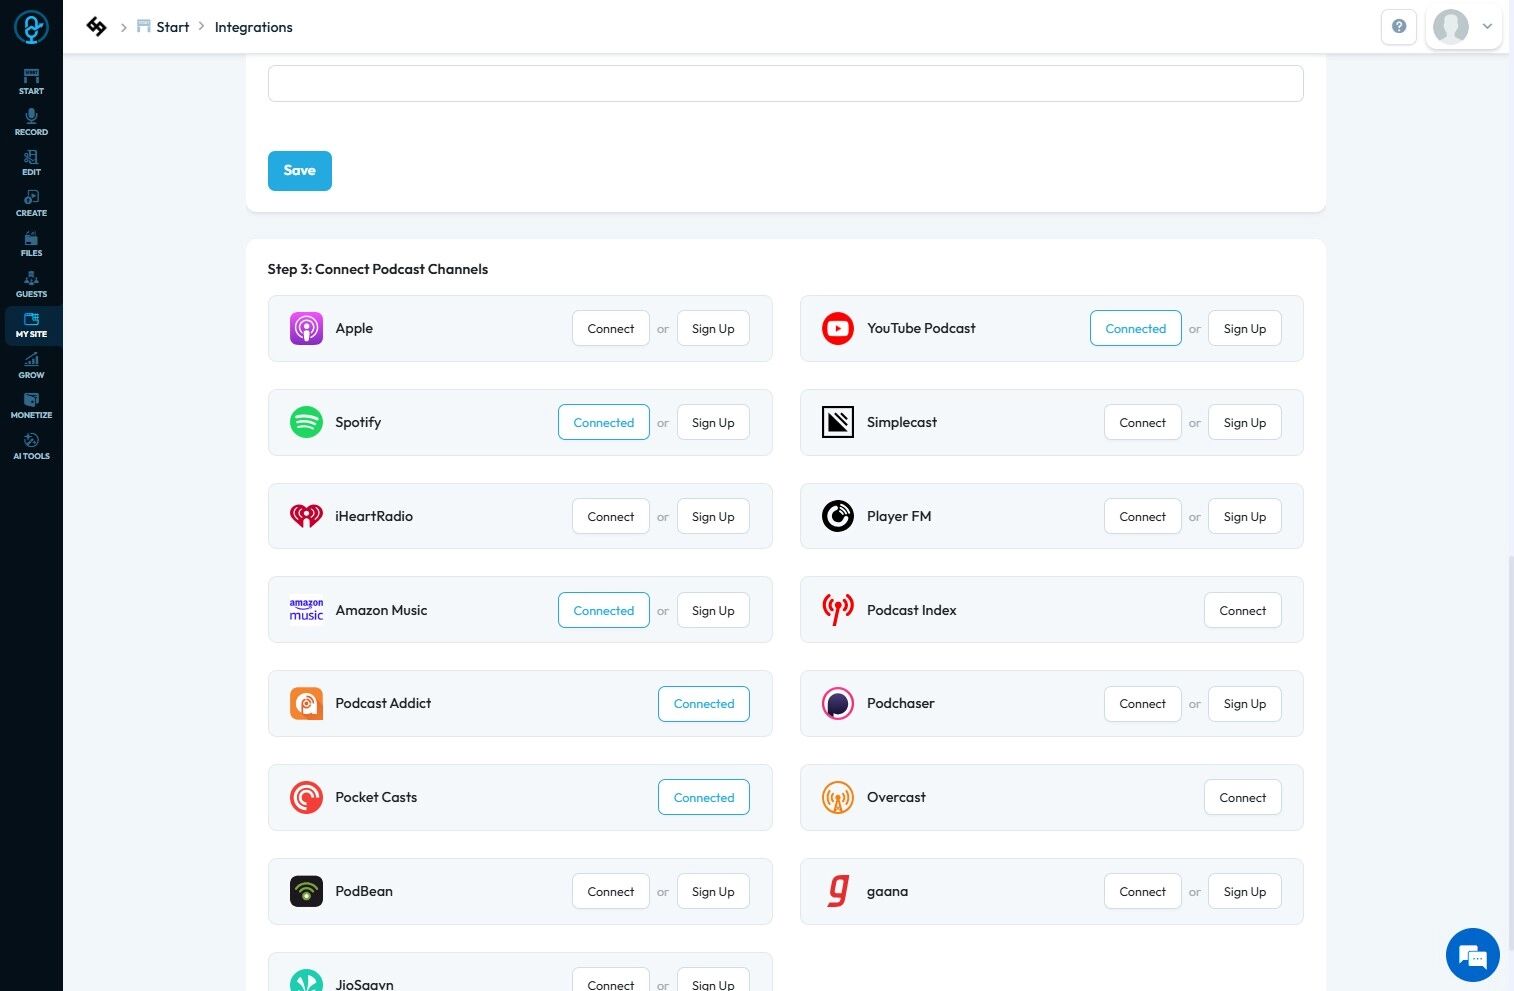The width and height of the screenshot is (1514, 991).
Task: Click the Connected button for Pocket Casts
Action: click(x=704, y=798)
